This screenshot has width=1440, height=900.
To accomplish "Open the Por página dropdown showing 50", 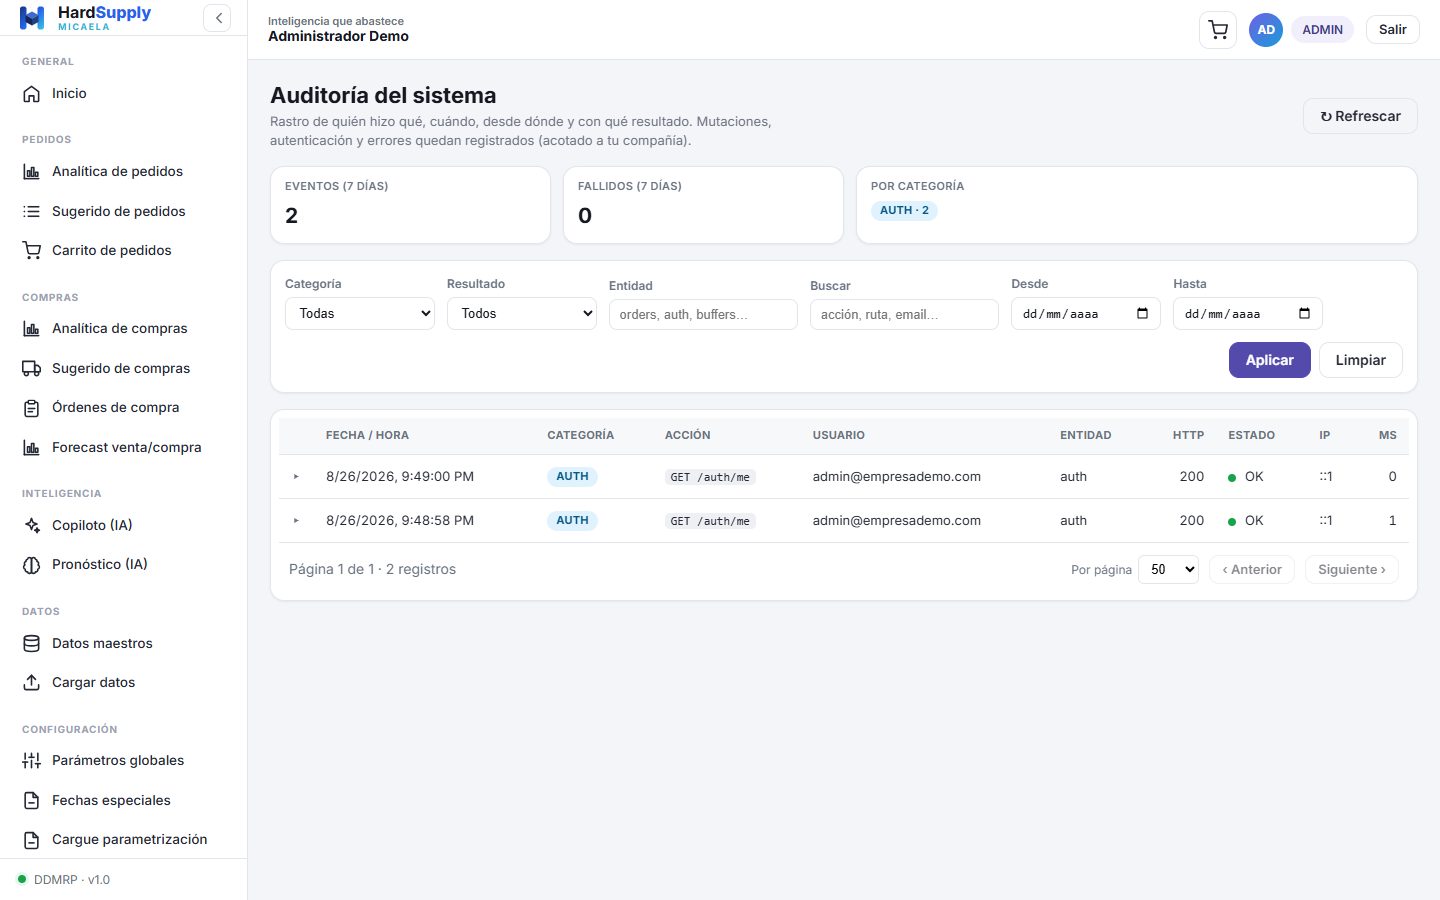I will point(1168,569).
